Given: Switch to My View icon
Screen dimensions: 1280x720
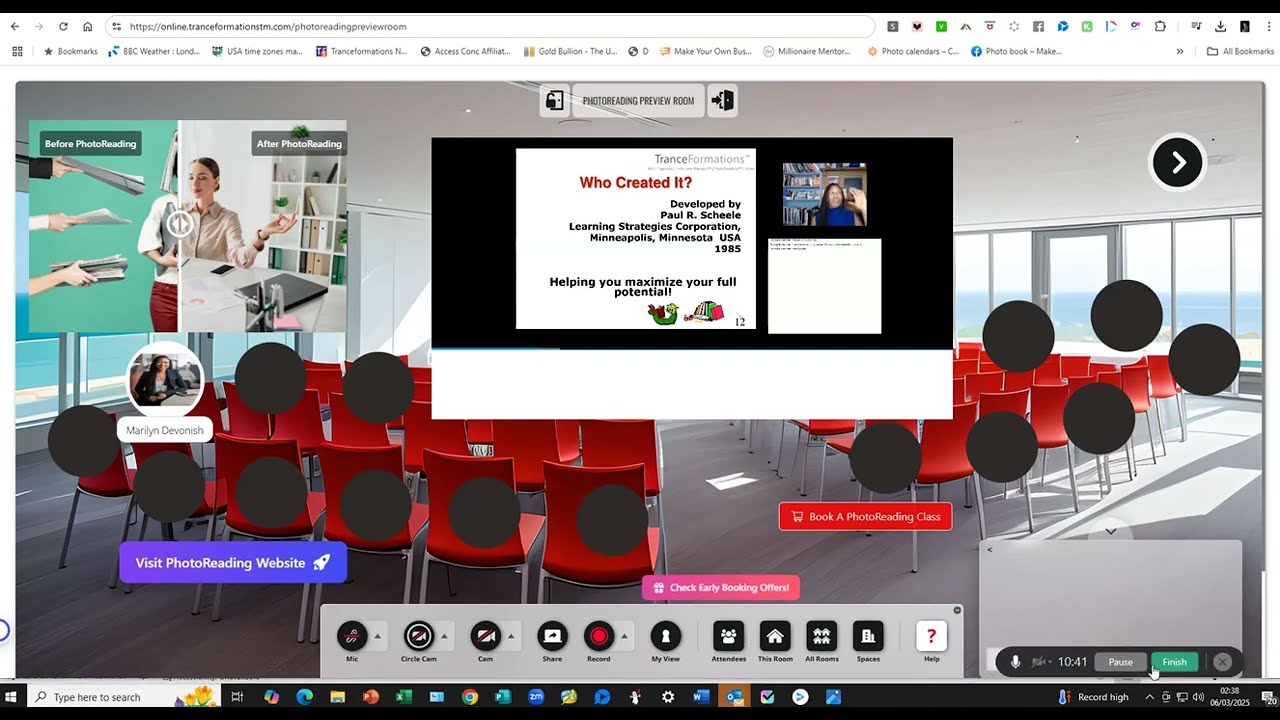Looking at the screenshot, I should 666,636.
